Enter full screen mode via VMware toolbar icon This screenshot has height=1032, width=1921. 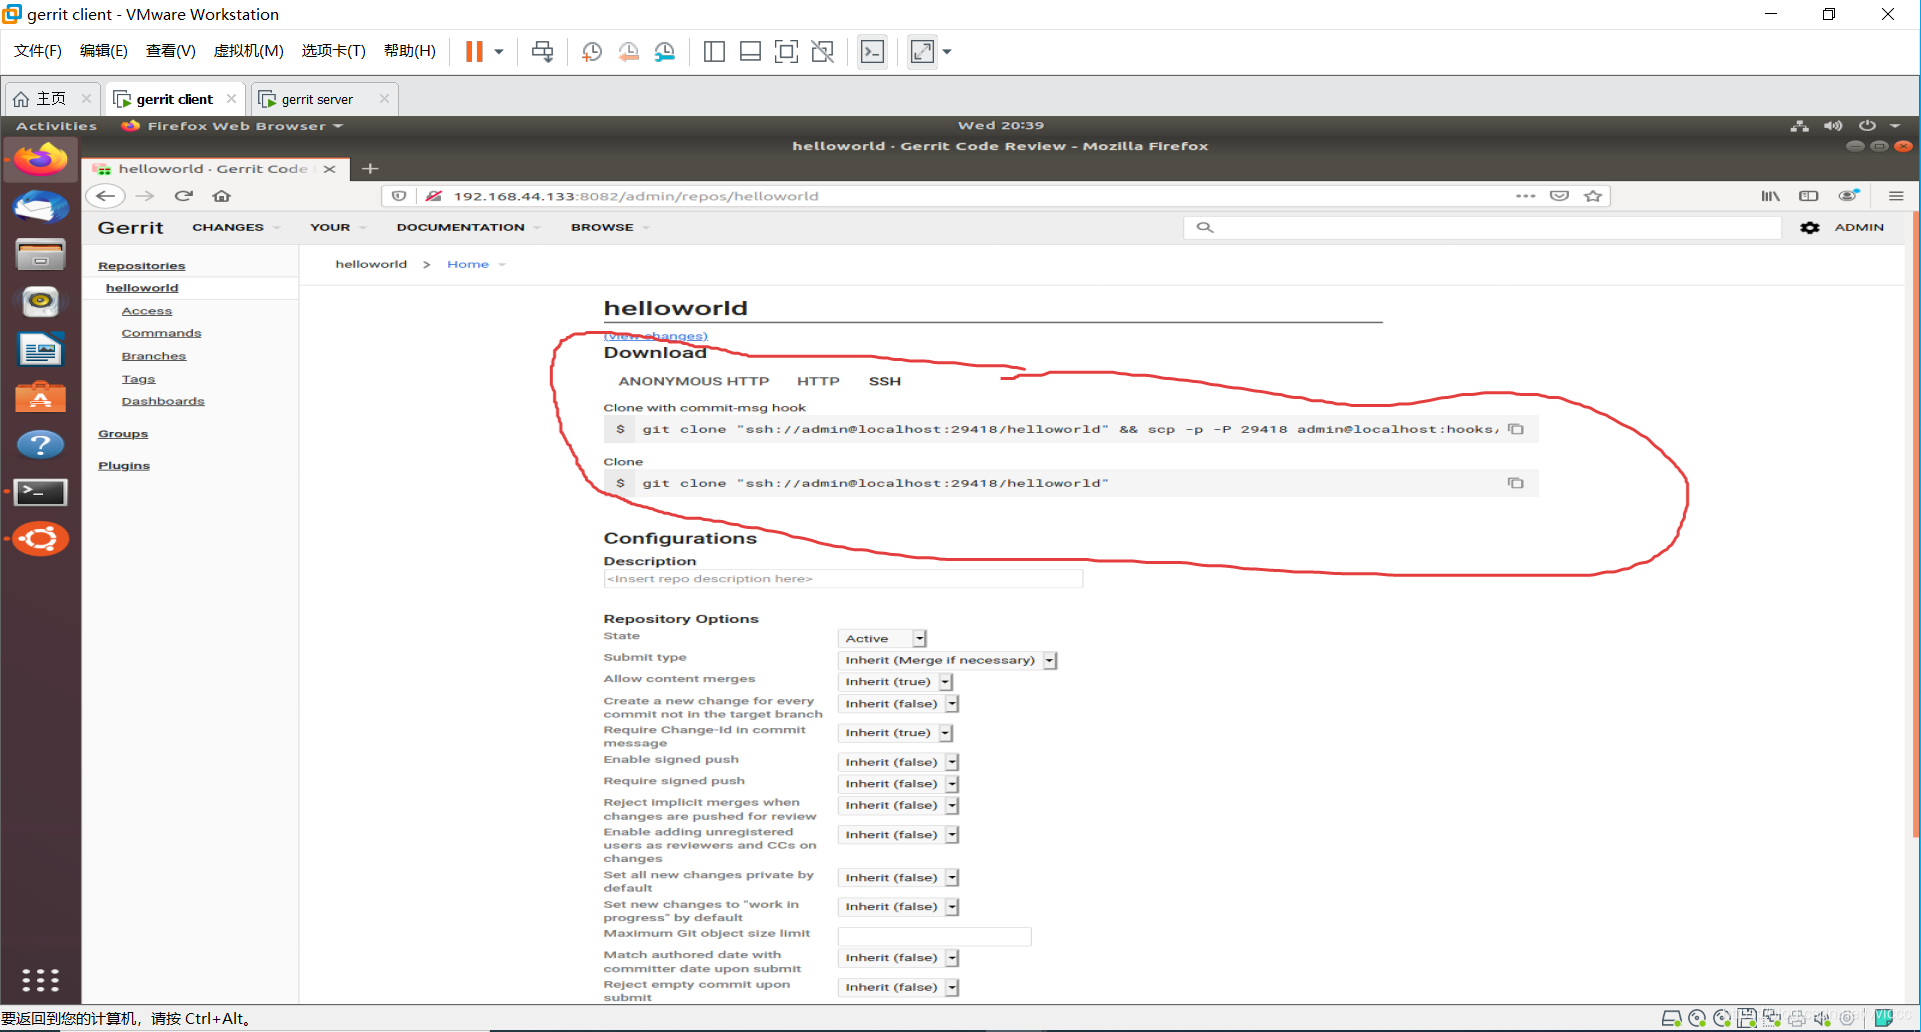pyautogui.click(x=787, y=52)
